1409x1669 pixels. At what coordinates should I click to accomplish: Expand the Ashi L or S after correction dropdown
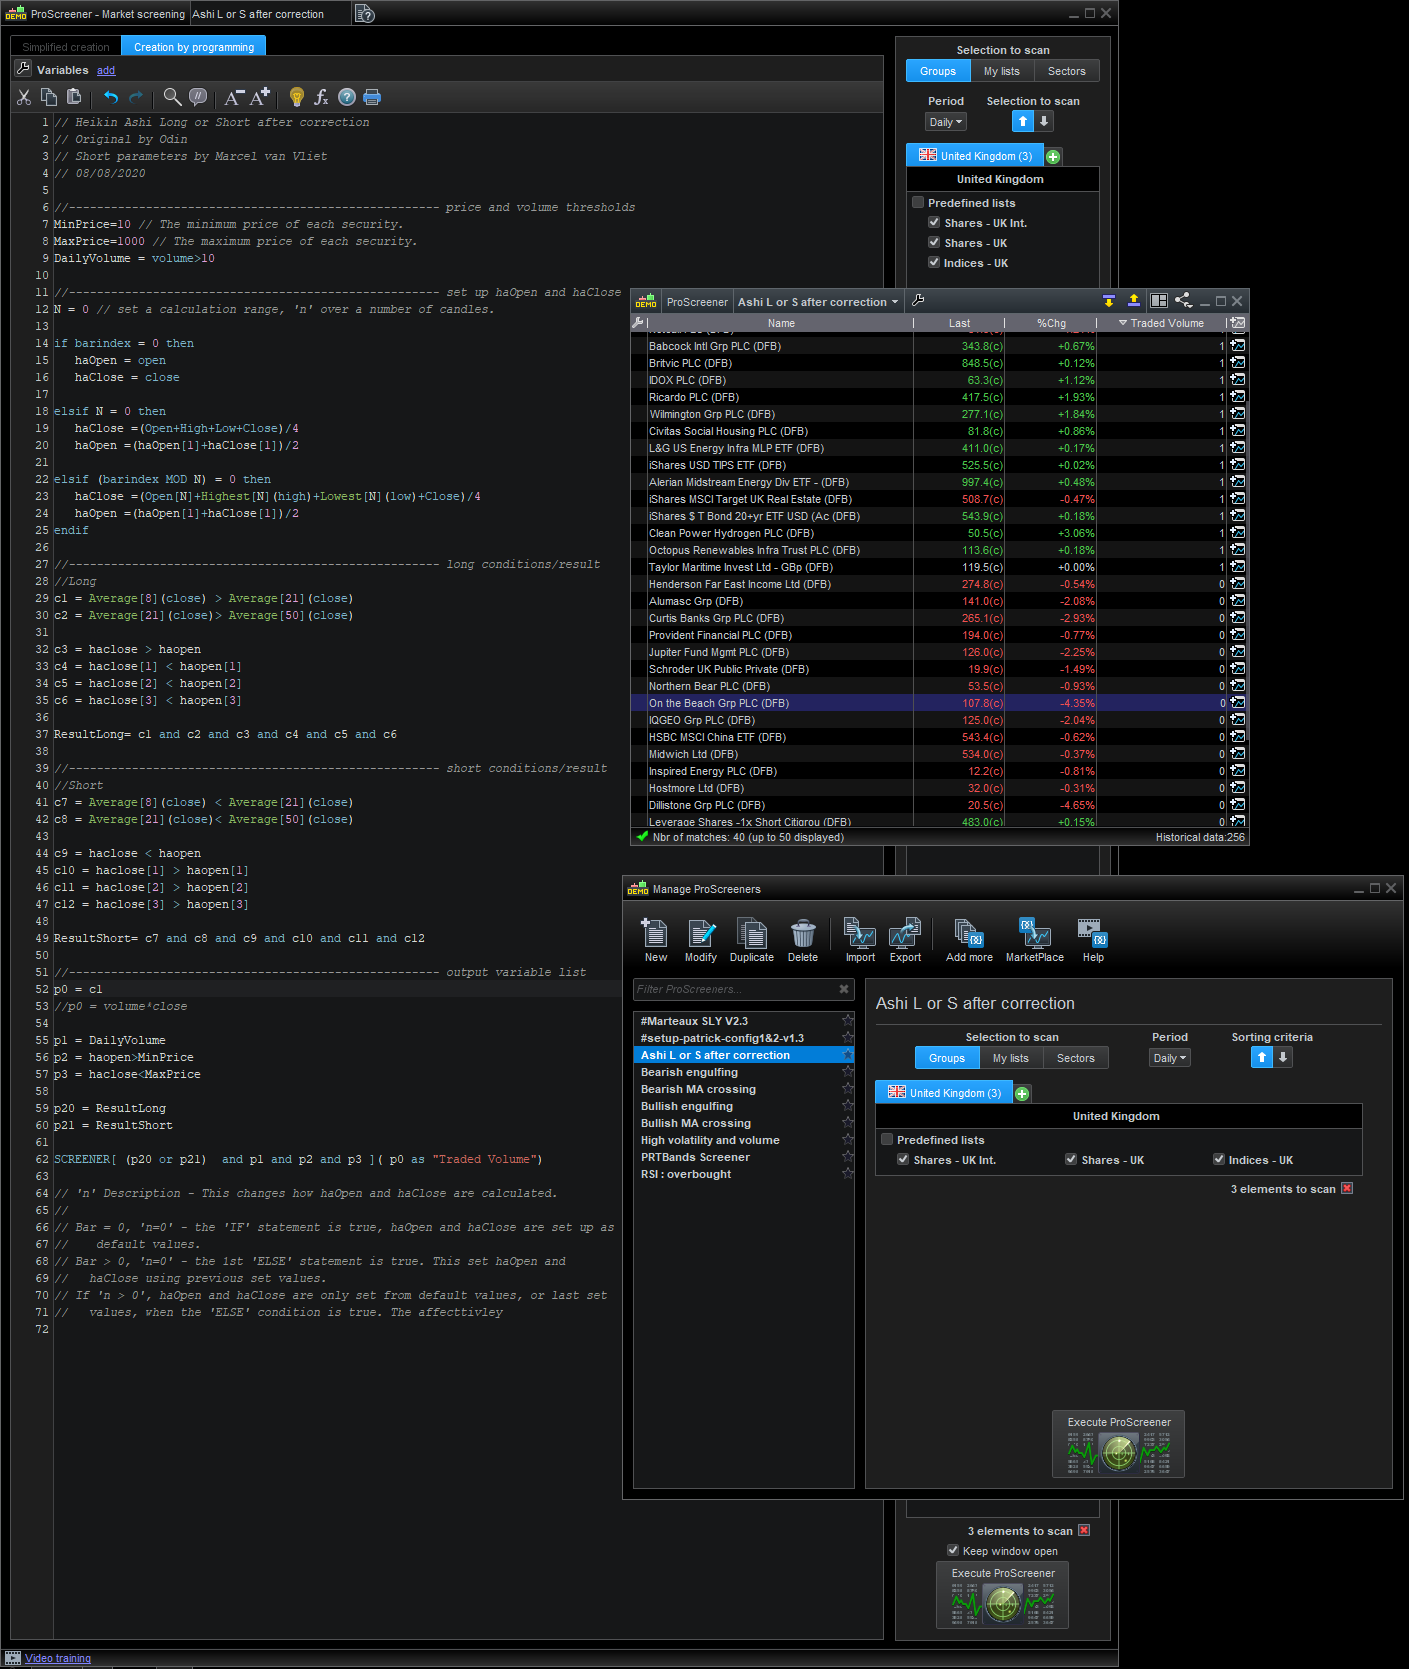pyautogui.click(x=817, y=302)
